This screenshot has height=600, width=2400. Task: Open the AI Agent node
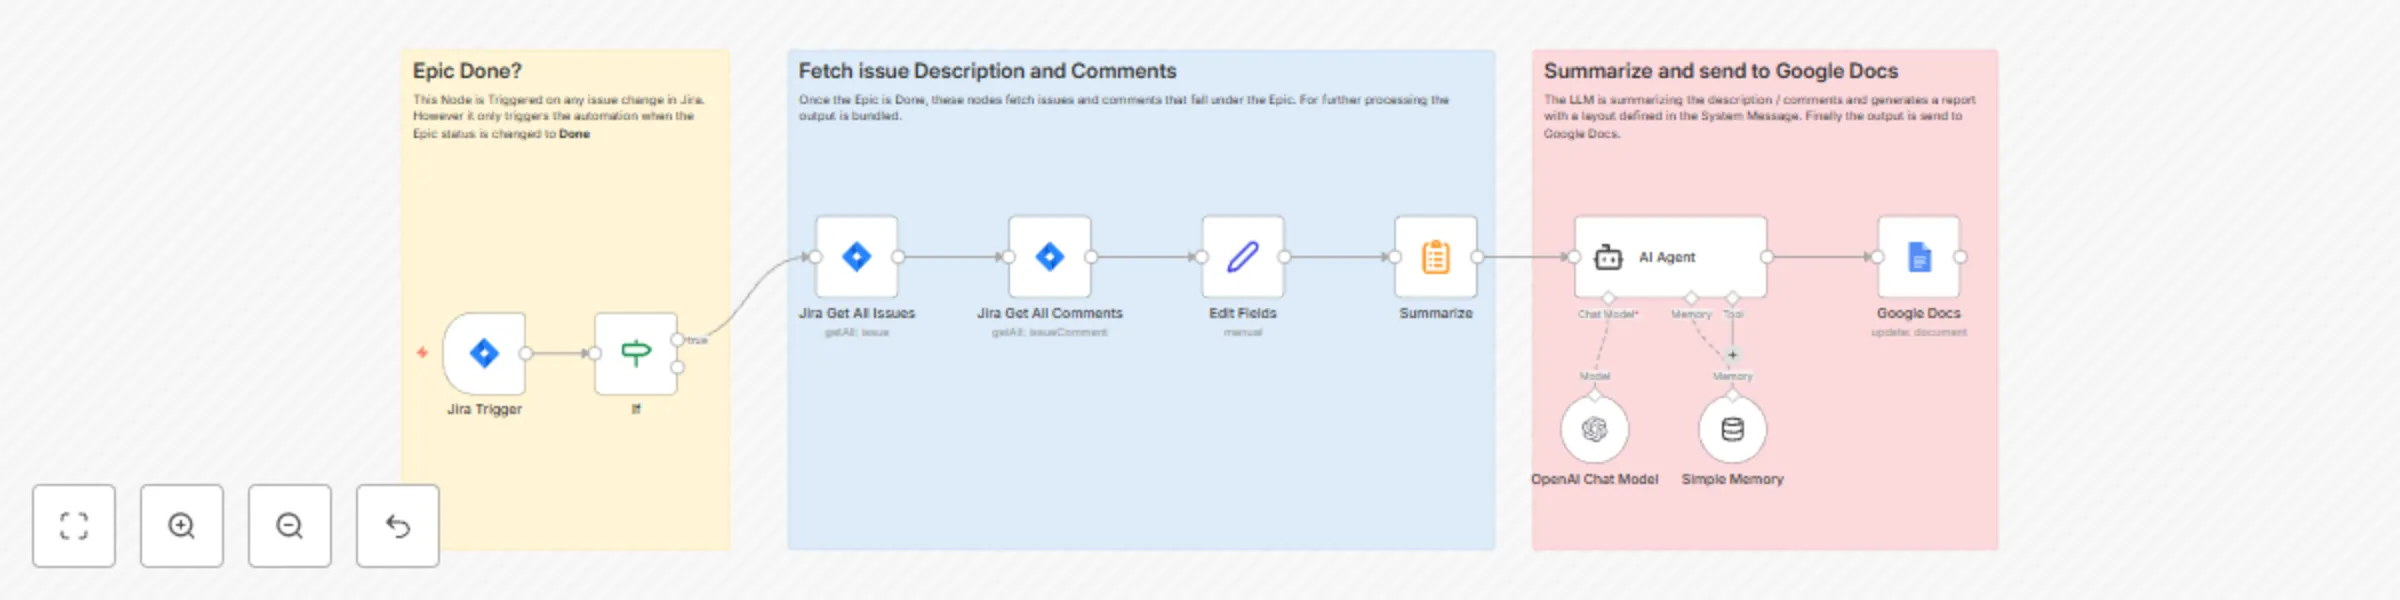coord(1671,257)
